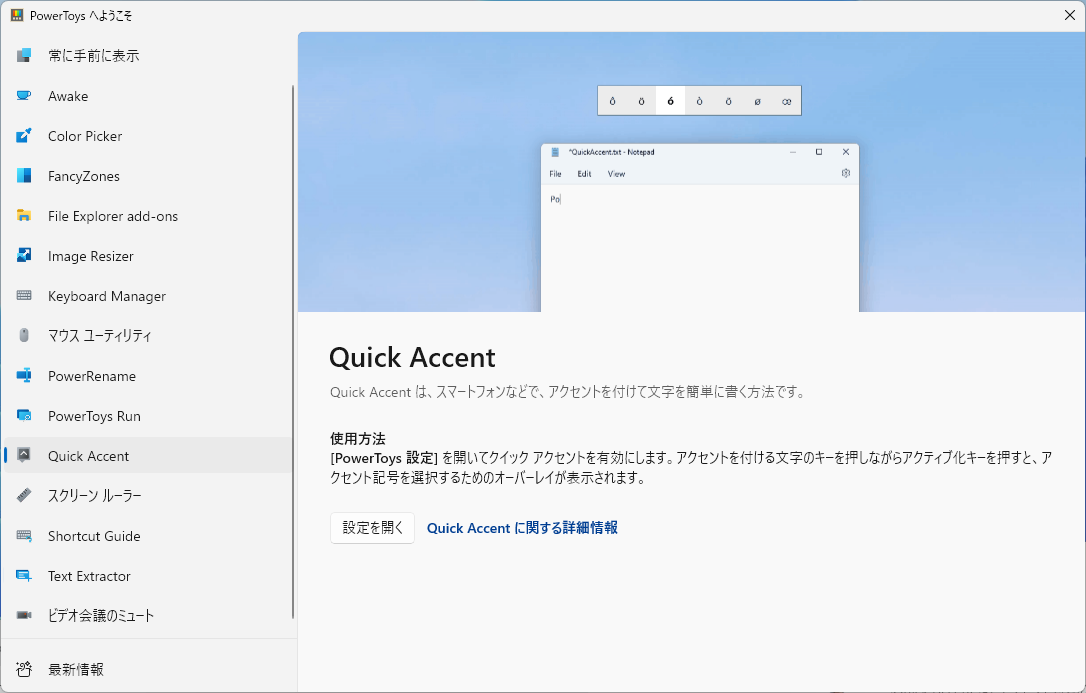Click the Shortcut Guide icon
This screenshot has width=1086, height=693.
tap(24, 536)
